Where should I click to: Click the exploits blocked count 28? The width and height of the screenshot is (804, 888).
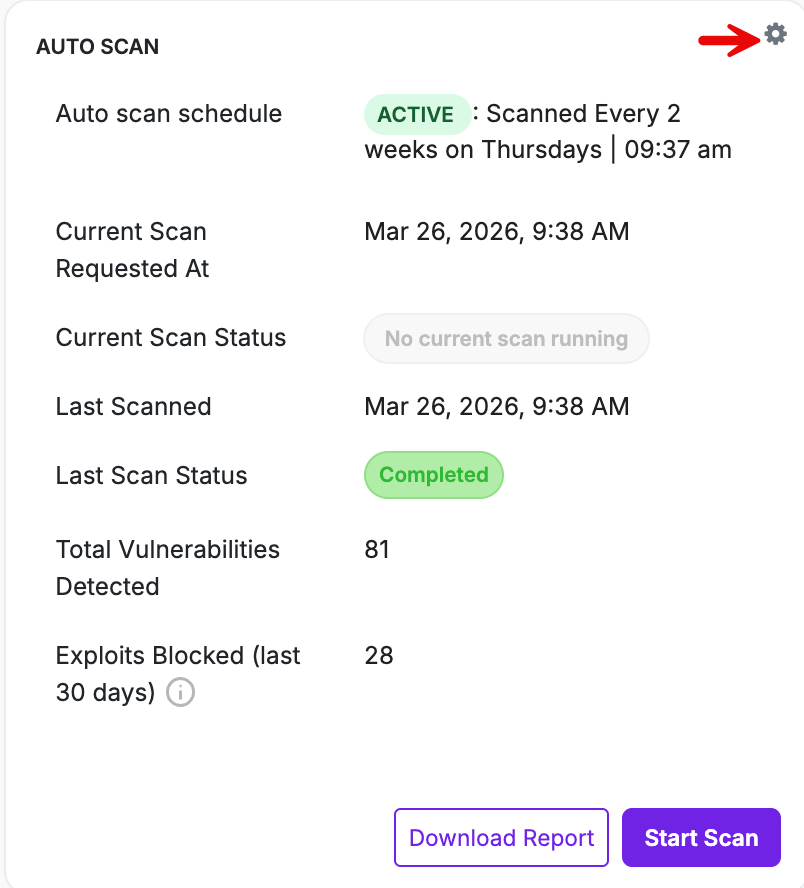[379, 656]
